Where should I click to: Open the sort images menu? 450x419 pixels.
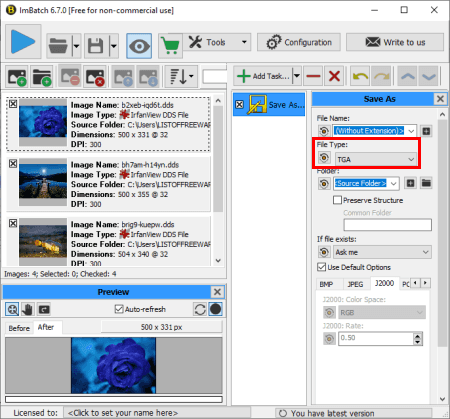[x=181, y=77]
